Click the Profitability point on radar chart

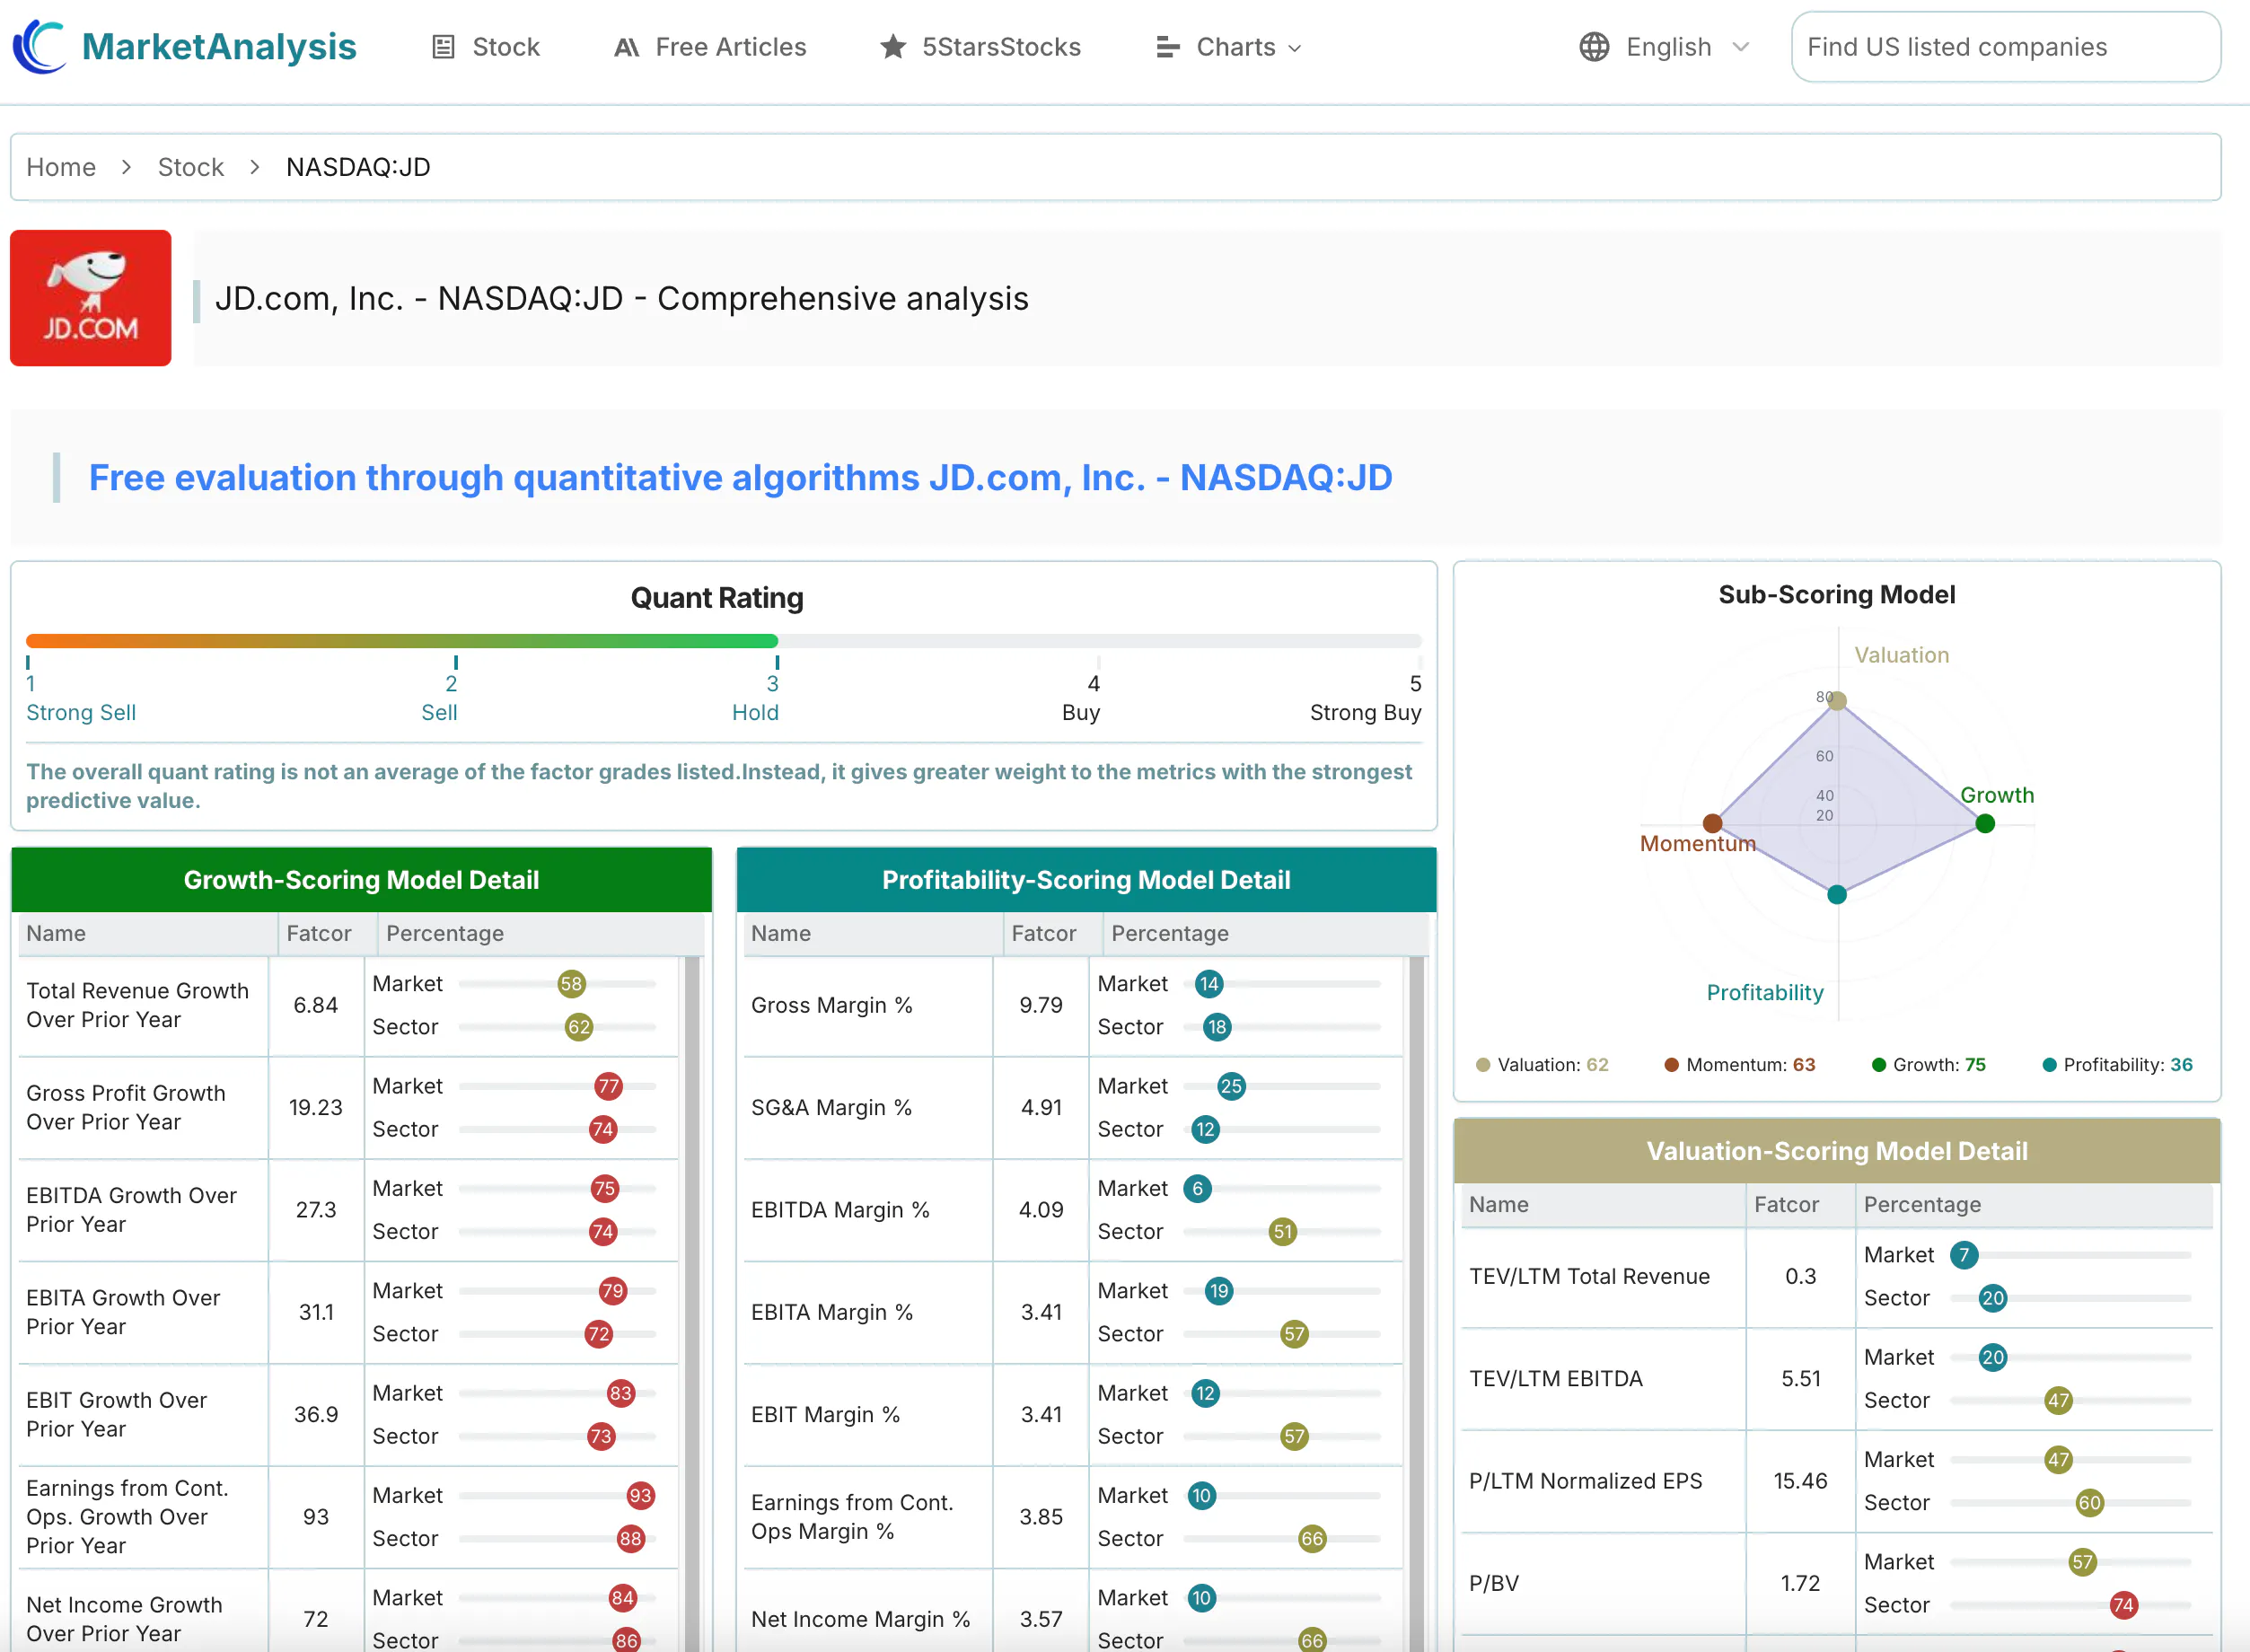coord(1837,895)
